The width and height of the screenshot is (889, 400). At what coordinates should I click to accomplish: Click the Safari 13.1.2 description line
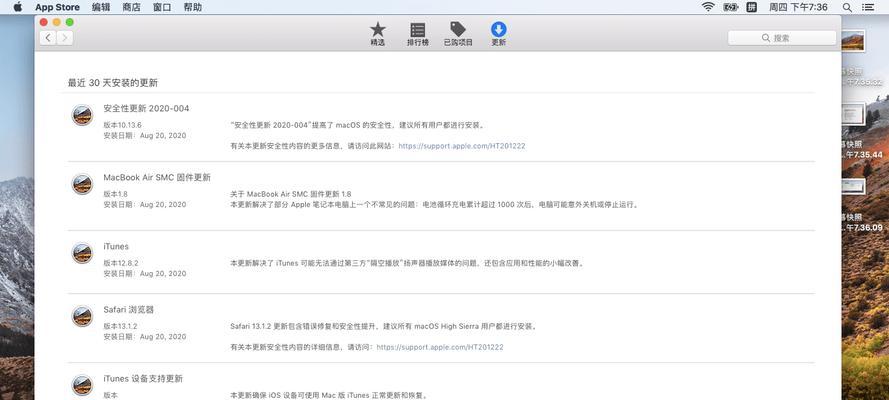click(384, 326)
